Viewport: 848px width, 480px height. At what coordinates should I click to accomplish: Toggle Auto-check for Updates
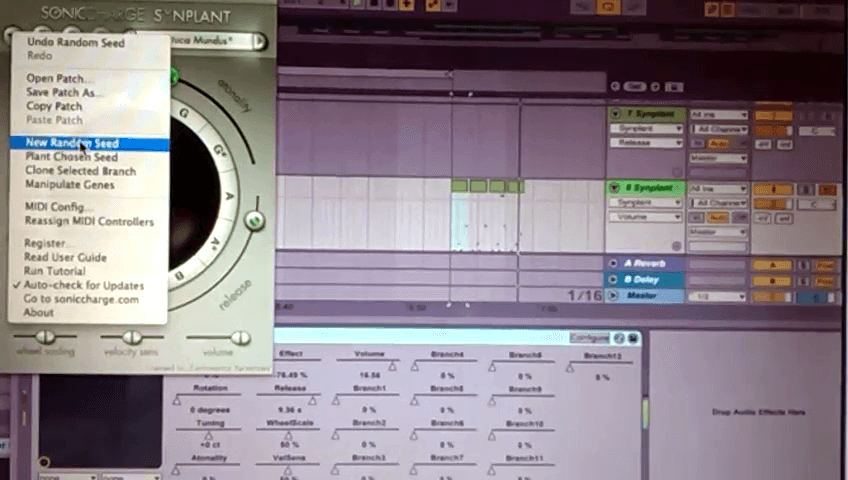click(x=84, y=285)
